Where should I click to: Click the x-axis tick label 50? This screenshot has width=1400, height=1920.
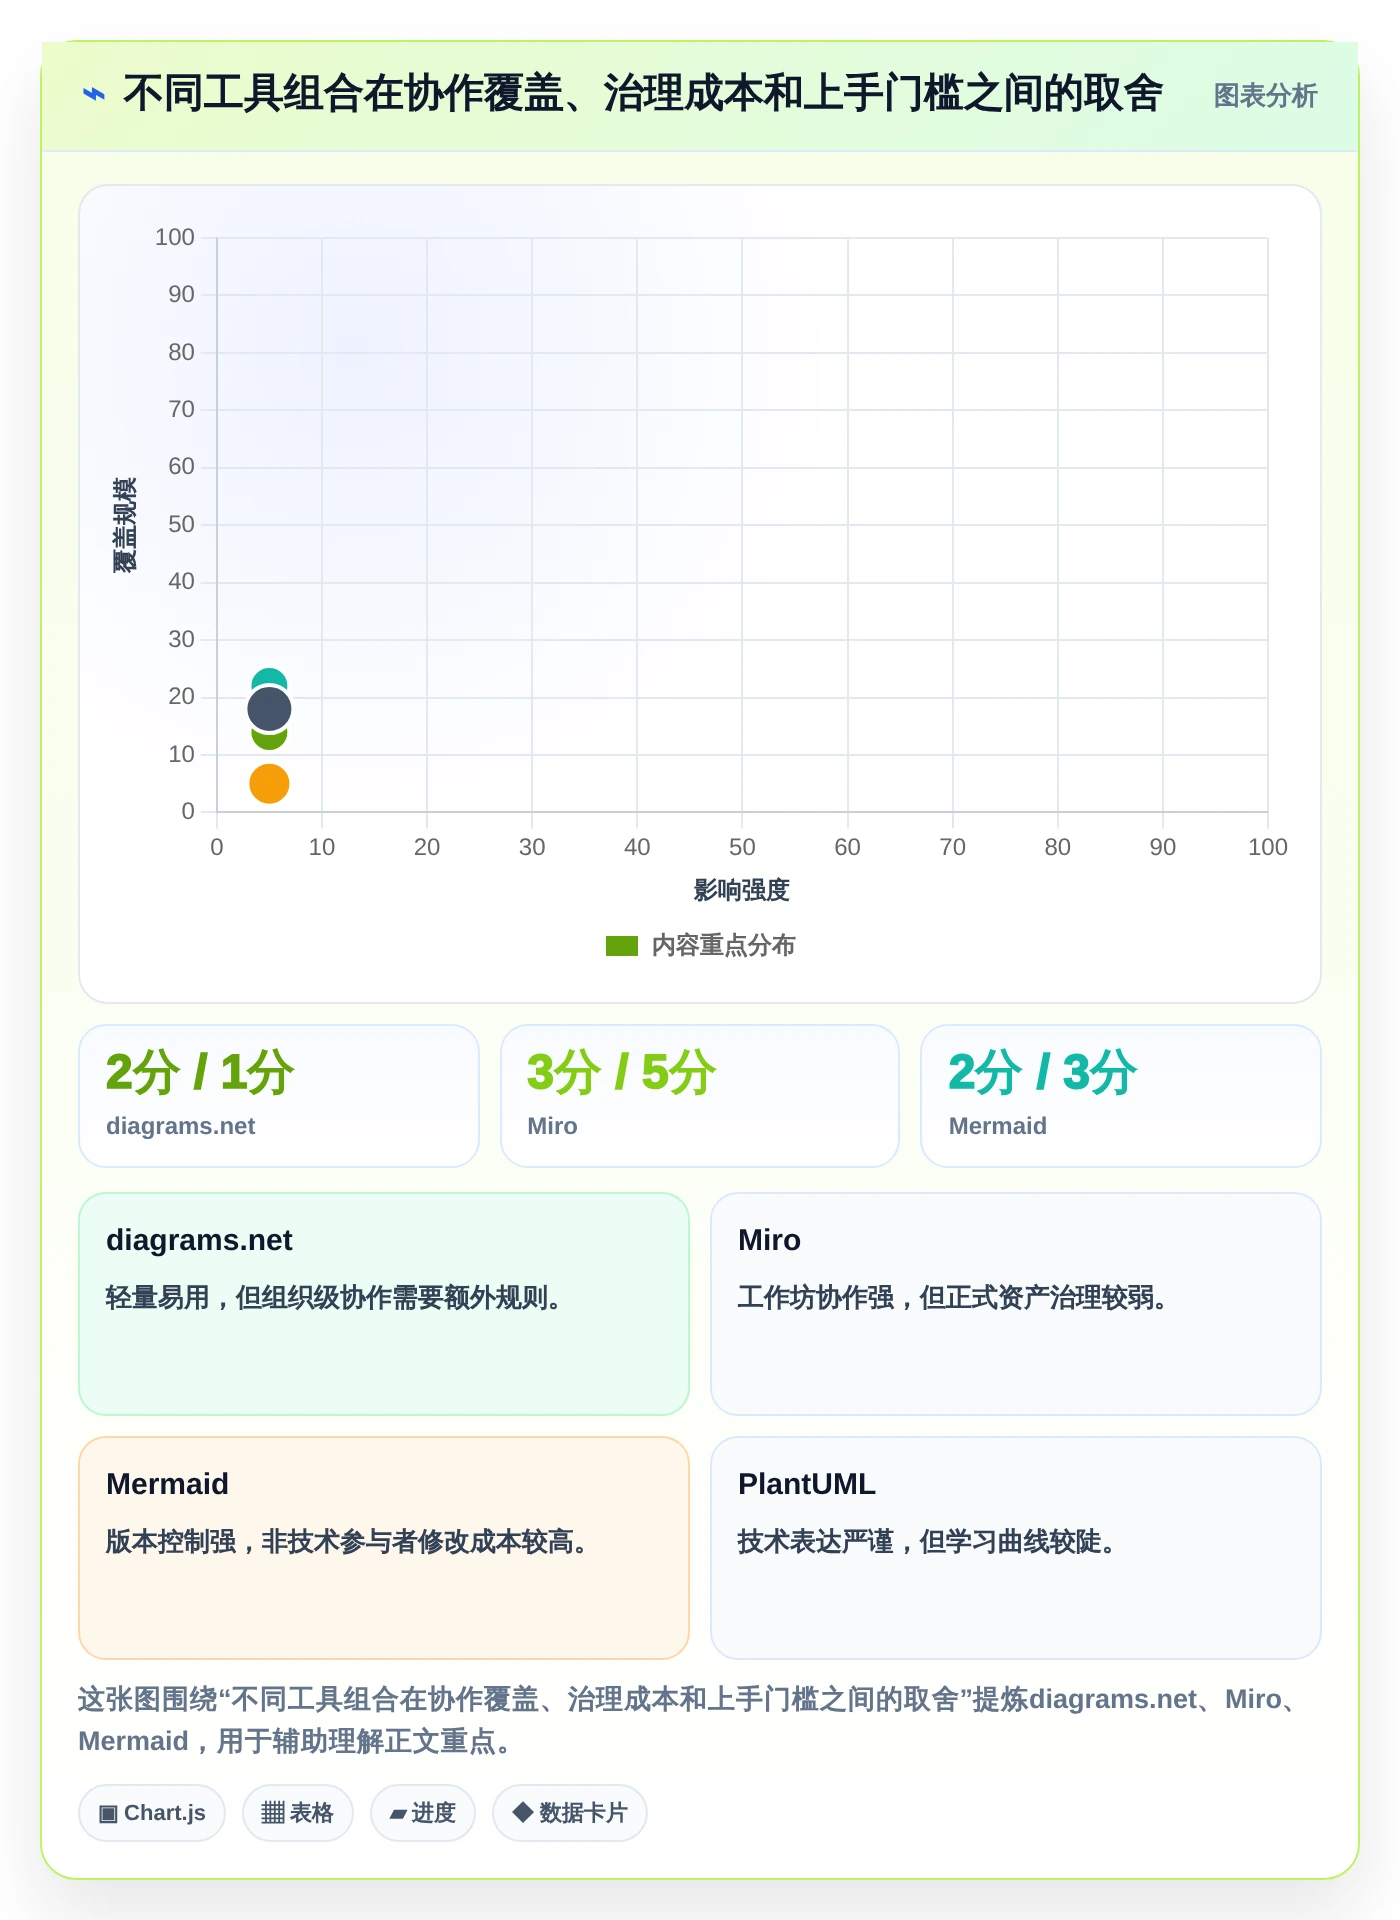pyautogui.click(x=742, y=847)
